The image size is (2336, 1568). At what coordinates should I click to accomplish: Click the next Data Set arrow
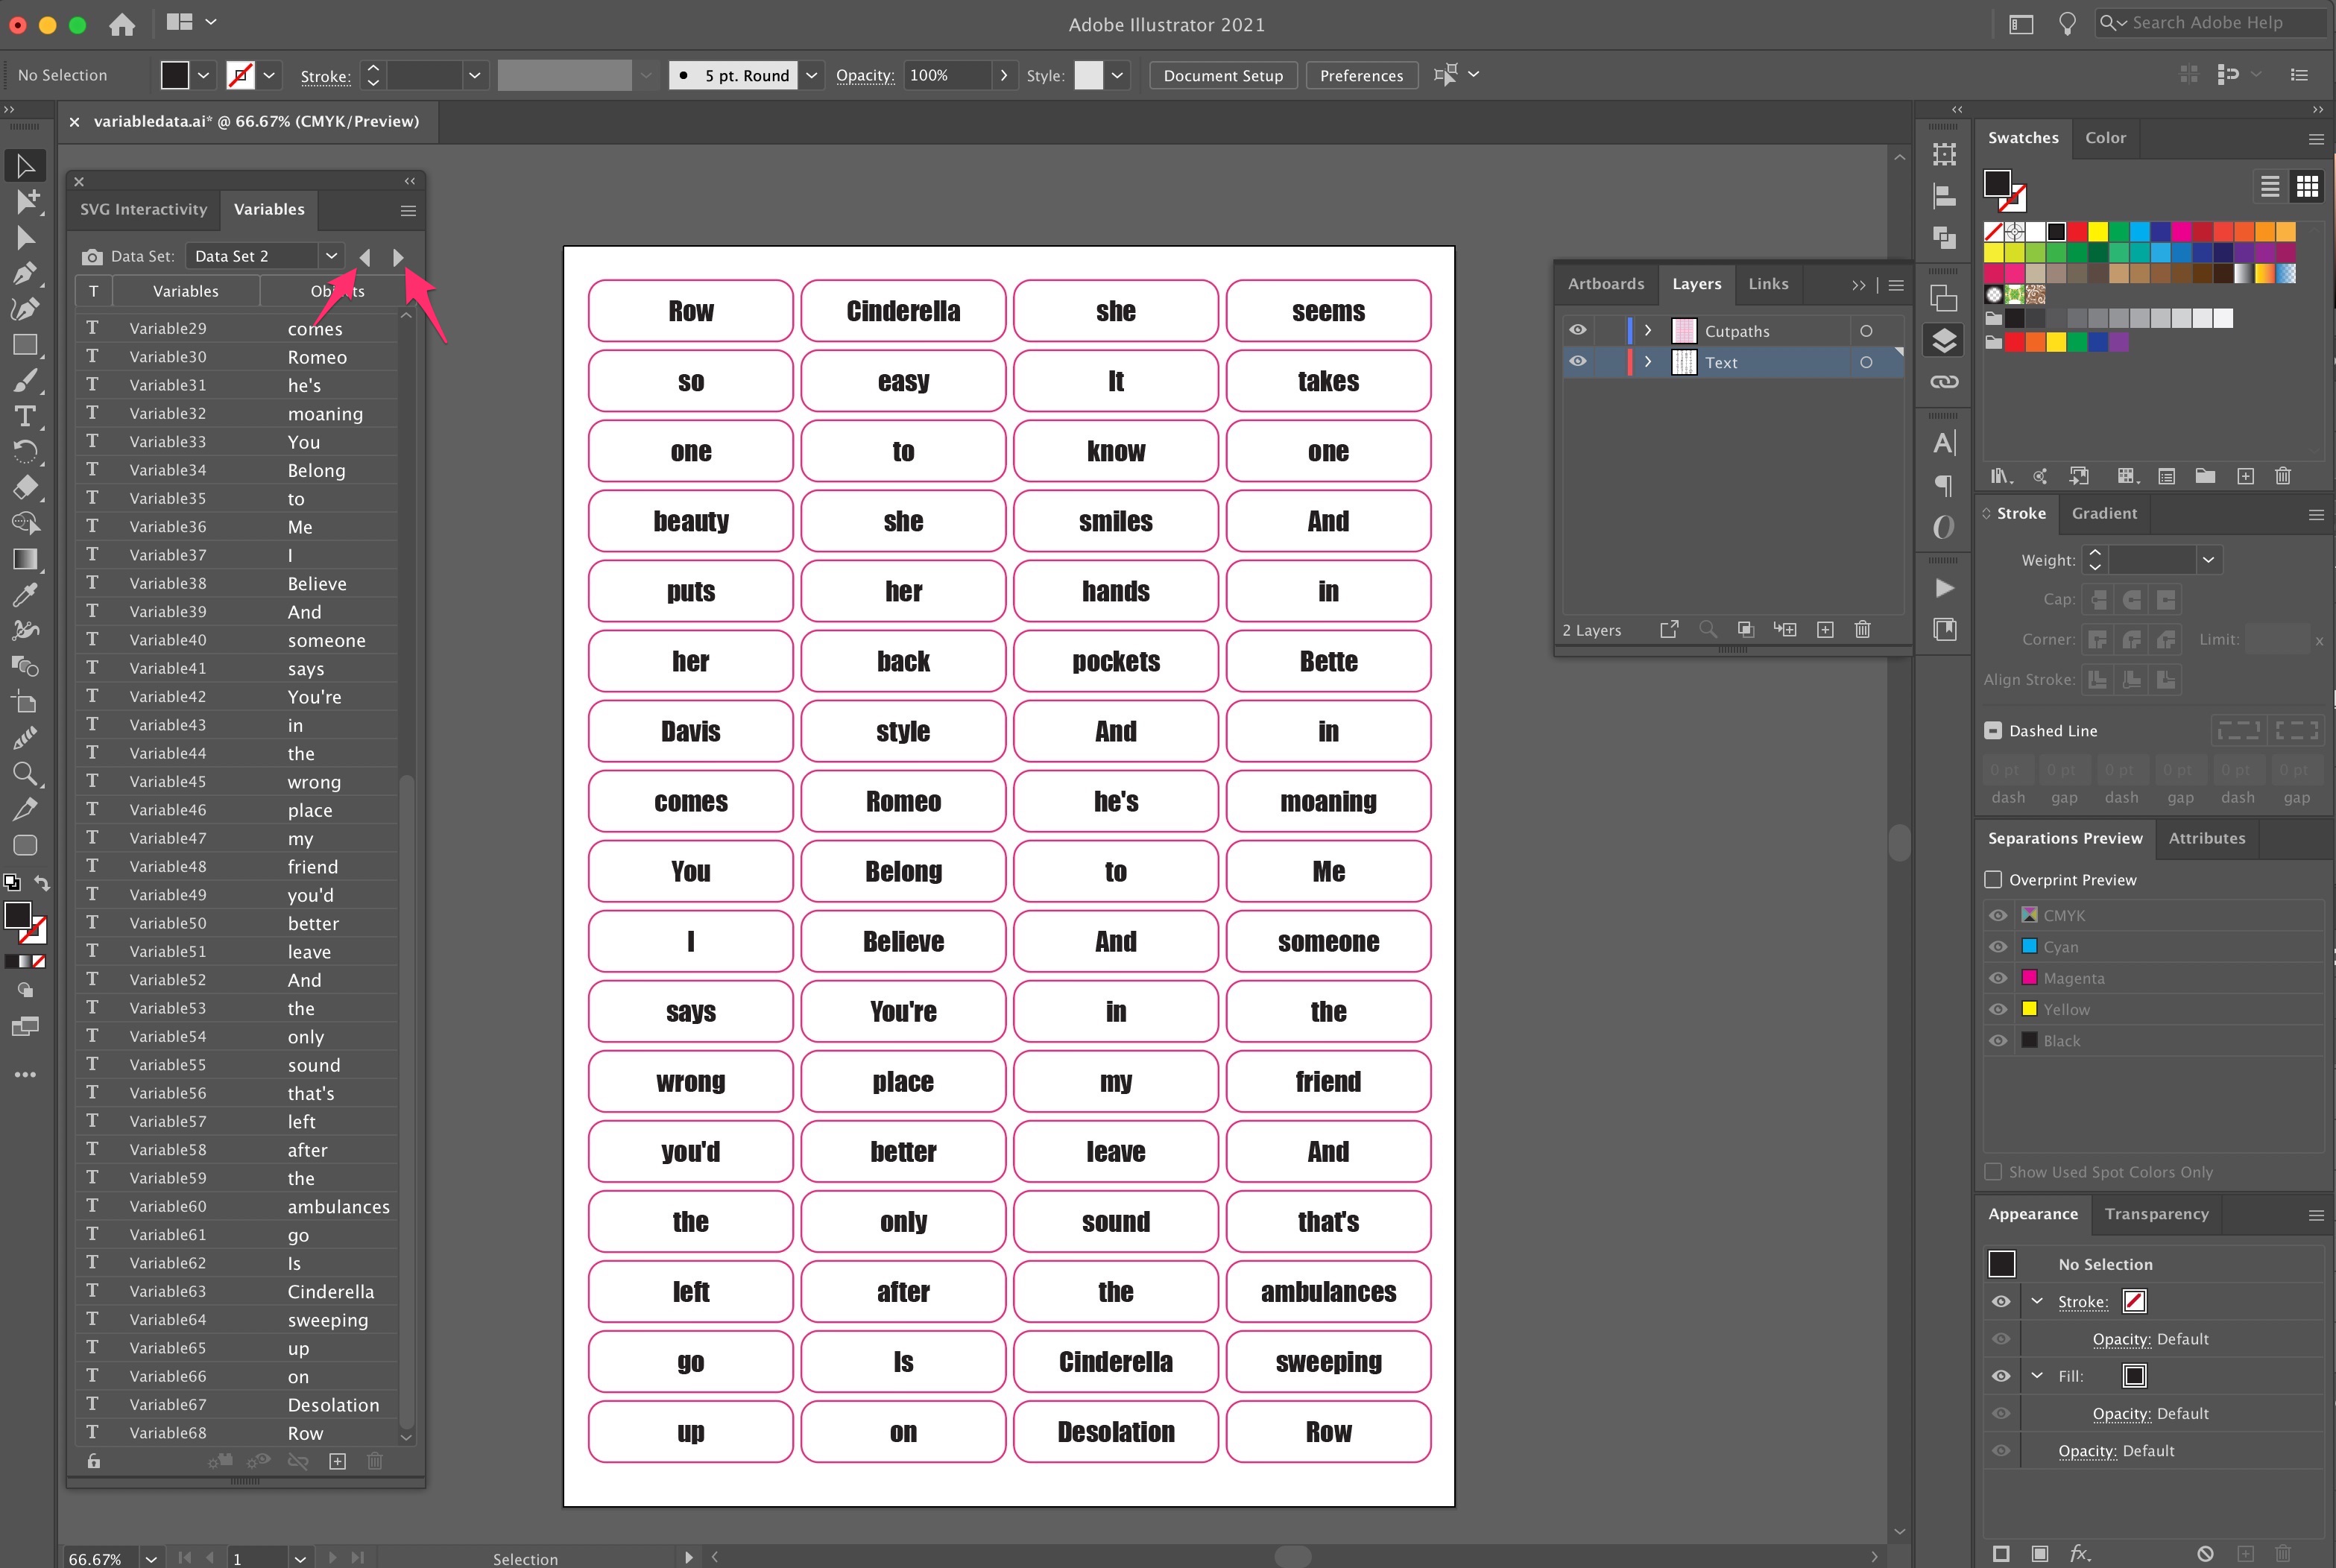[397, 257]
